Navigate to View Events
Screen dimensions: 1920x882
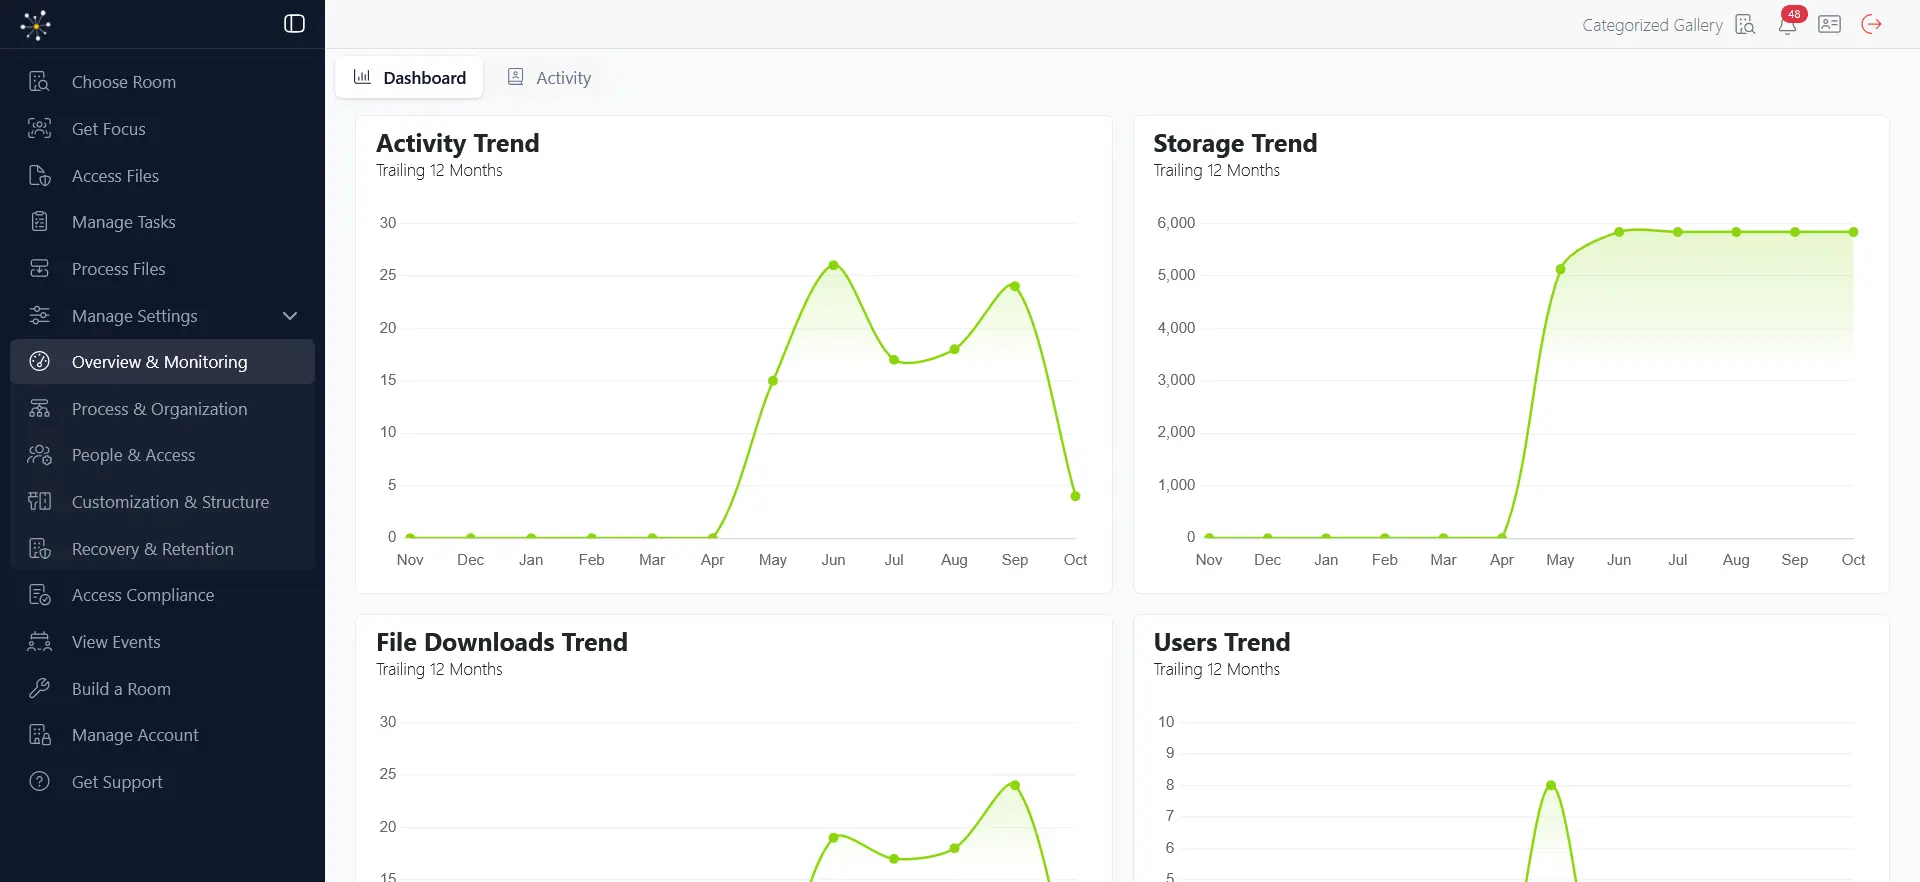[162, 641]
